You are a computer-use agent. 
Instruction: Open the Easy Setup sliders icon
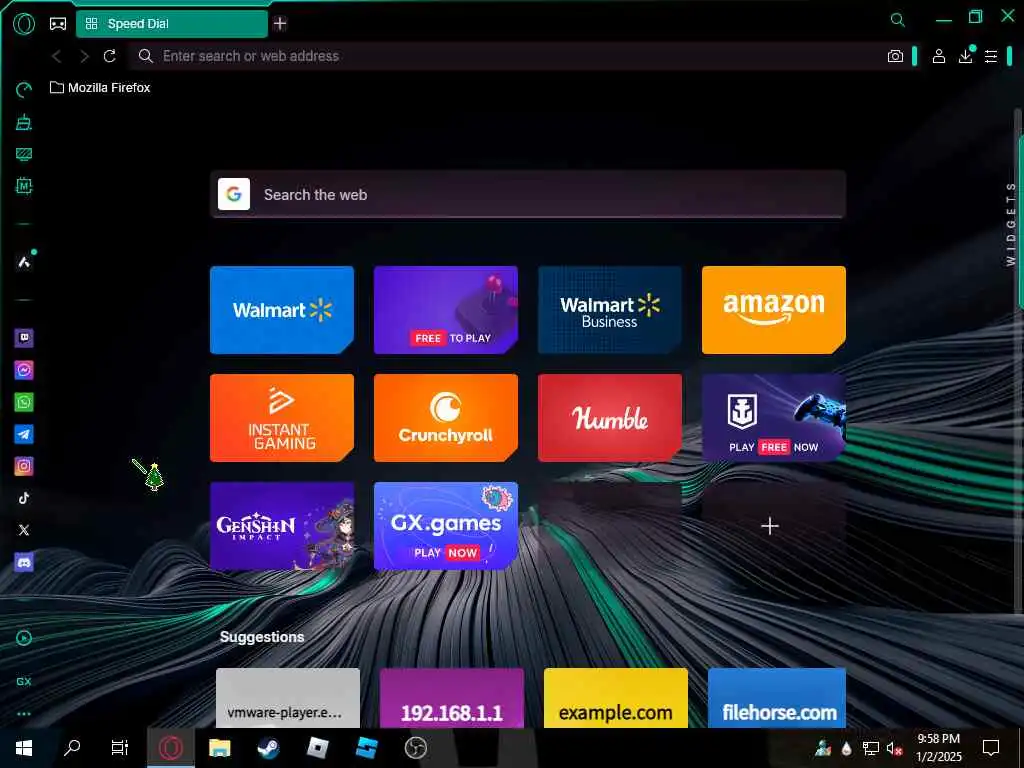point(991,56)
